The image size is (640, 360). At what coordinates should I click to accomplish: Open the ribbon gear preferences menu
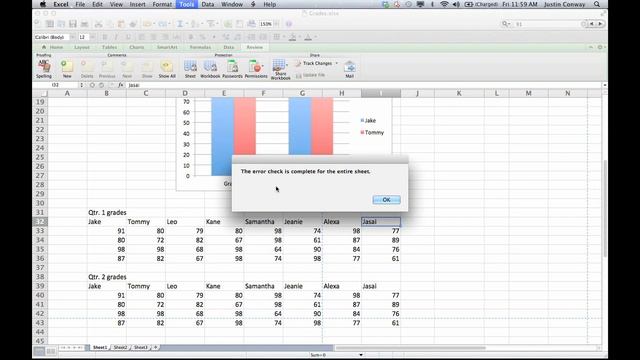pyautogui.click(x=600, y=47)
